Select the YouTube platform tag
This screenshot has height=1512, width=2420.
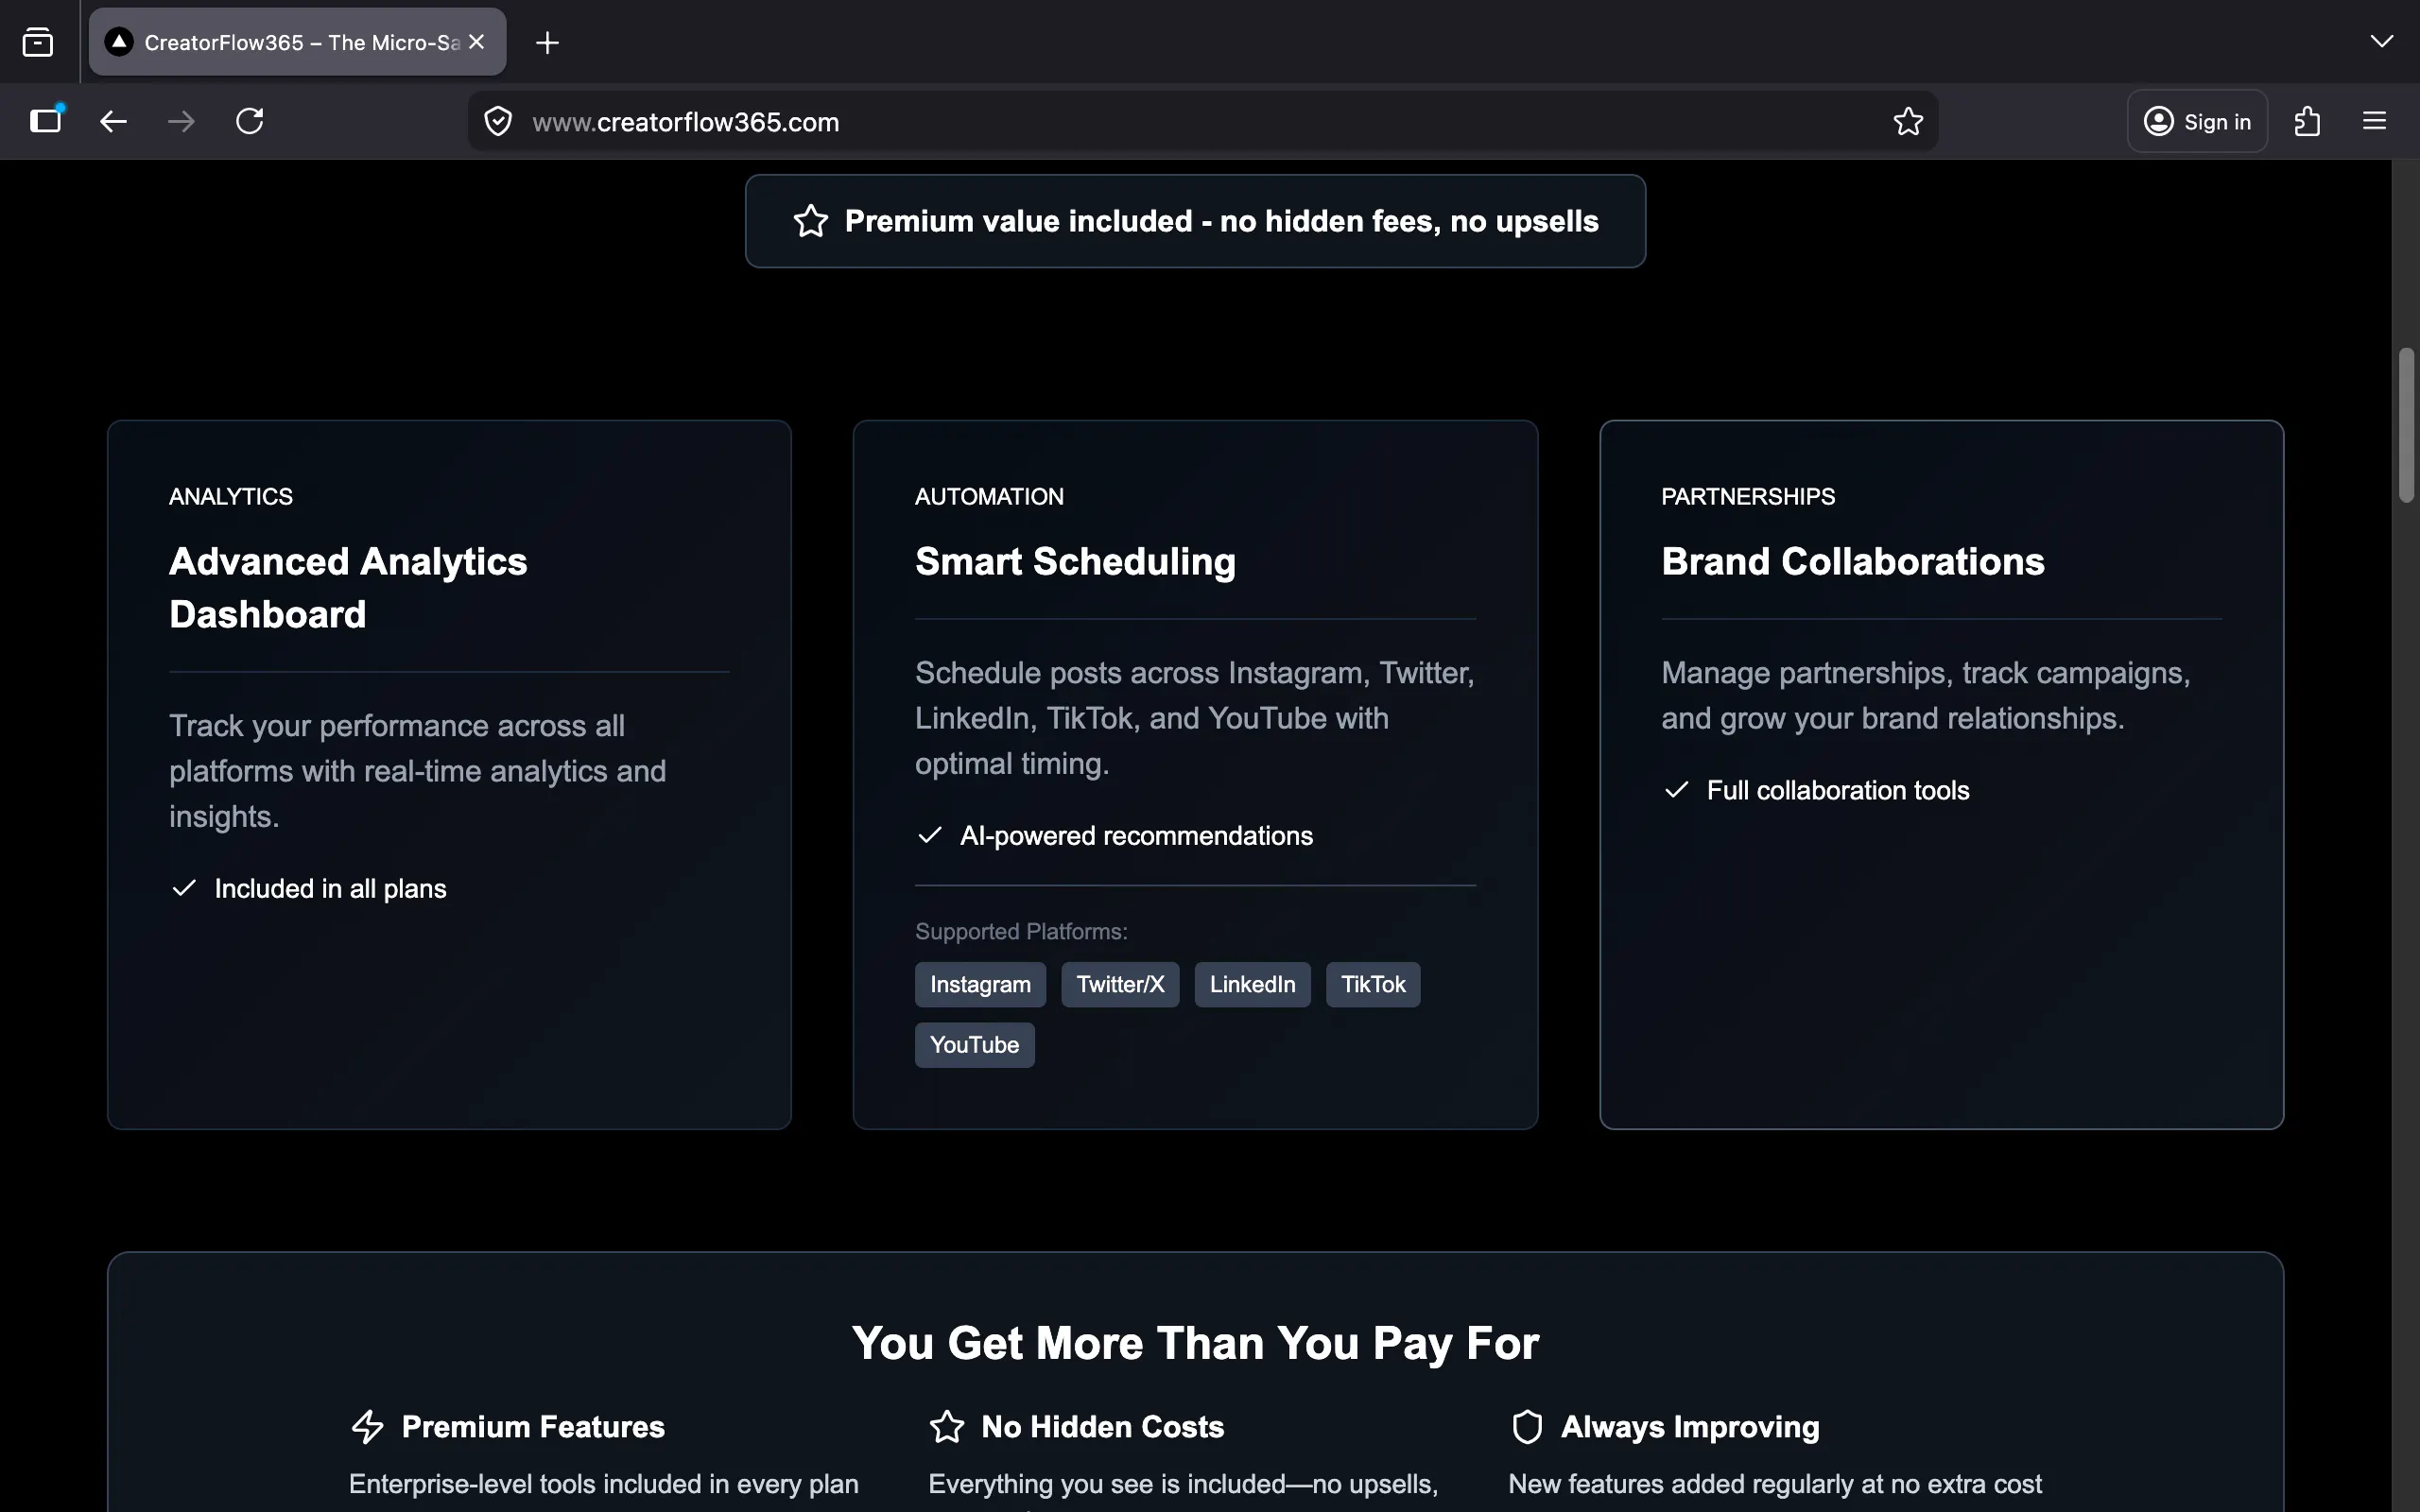974,1045
